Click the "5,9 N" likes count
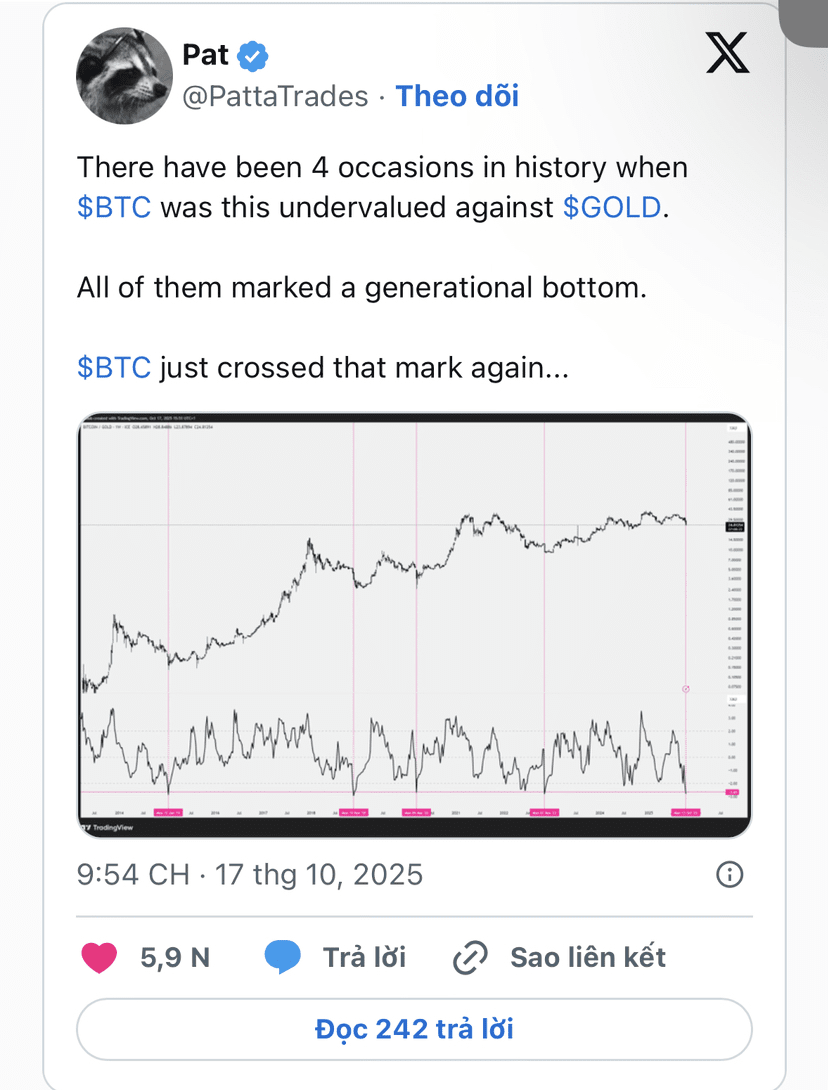Image resolution: width=828 pixels, height=1090 pixels. point(175,957)
